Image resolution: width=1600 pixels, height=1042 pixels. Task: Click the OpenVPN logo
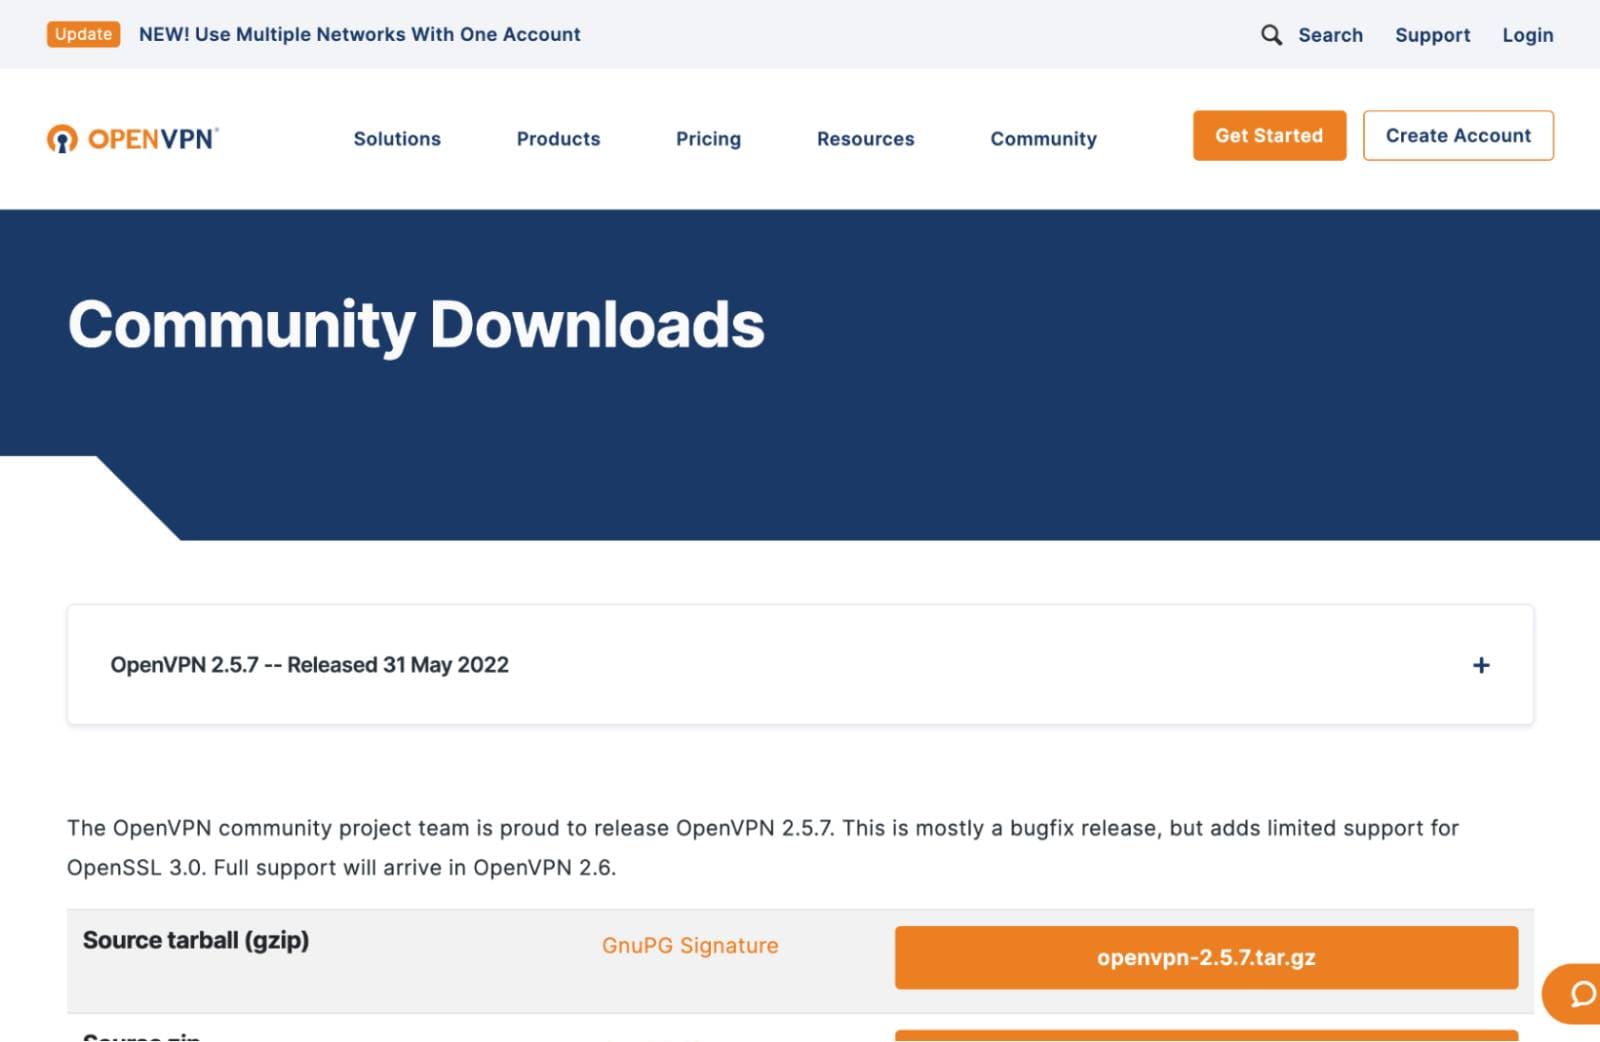point(132,138)
